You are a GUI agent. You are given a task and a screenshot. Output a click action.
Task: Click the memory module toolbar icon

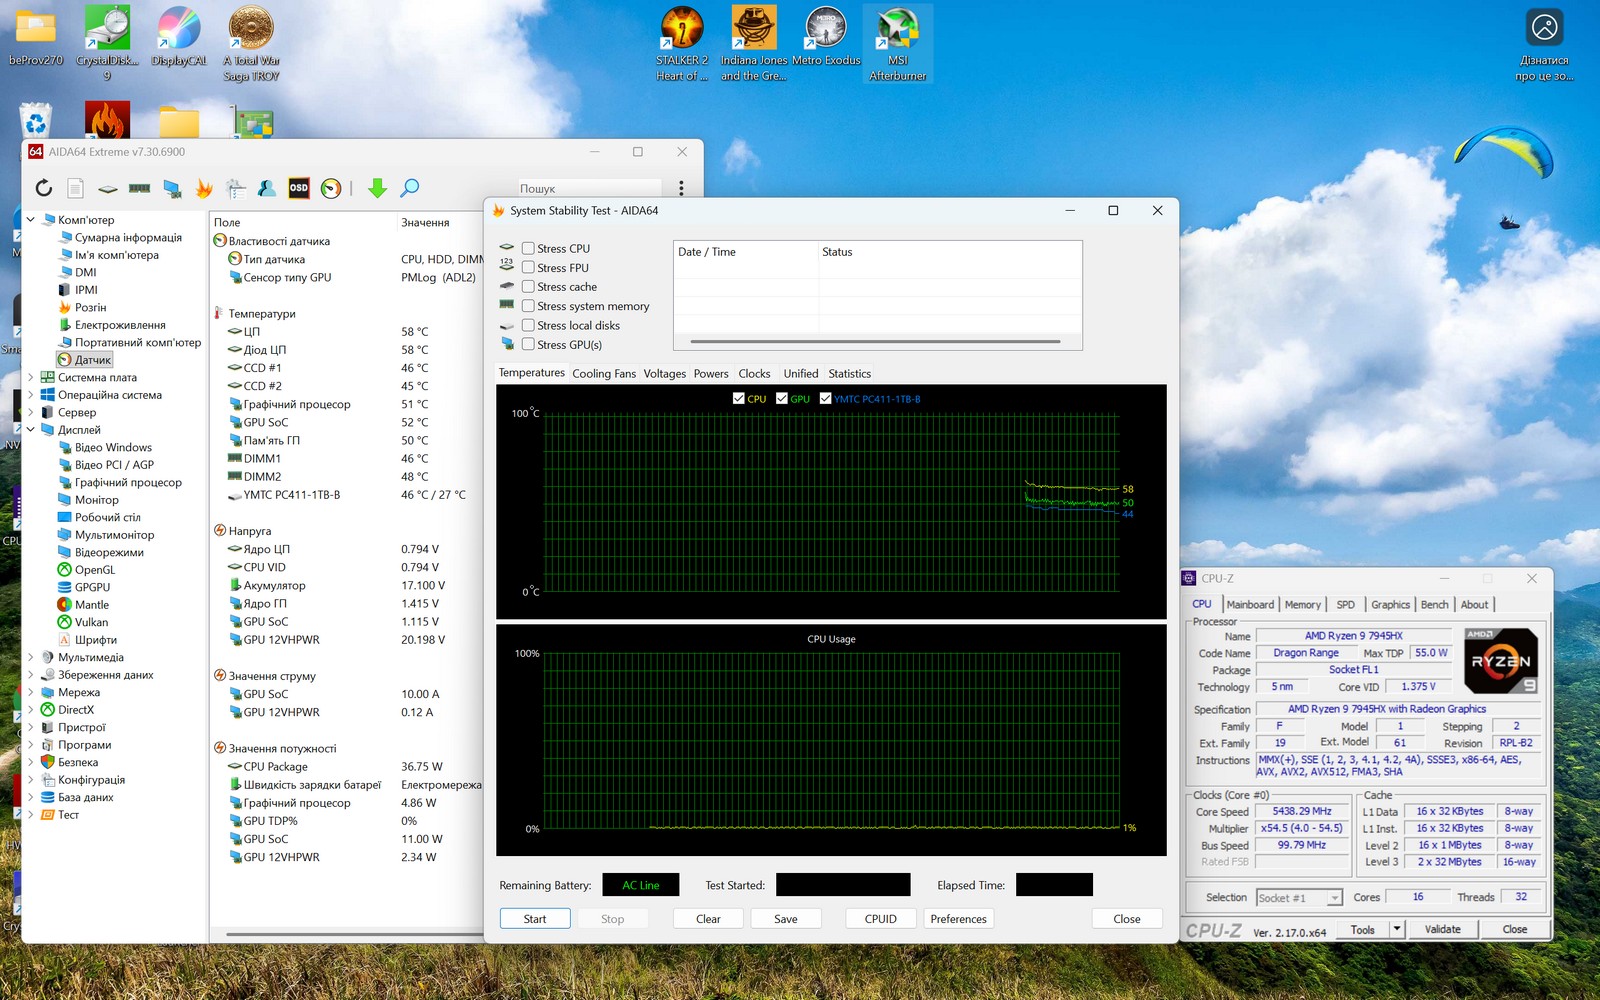[x=140, y=188]
